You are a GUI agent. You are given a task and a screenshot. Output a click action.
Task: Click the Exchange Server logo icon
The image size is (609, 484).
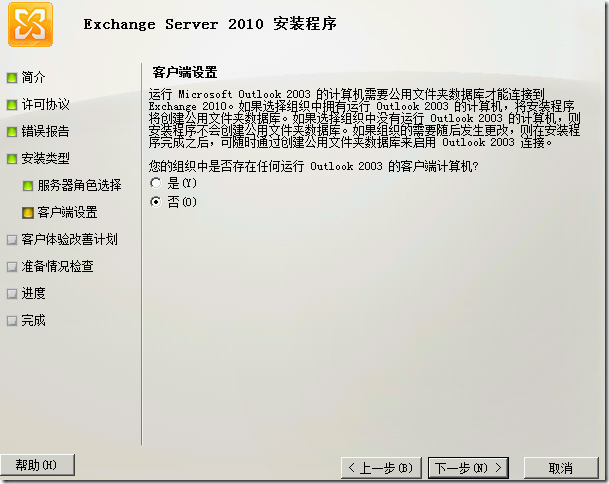[x=30, y=24]
